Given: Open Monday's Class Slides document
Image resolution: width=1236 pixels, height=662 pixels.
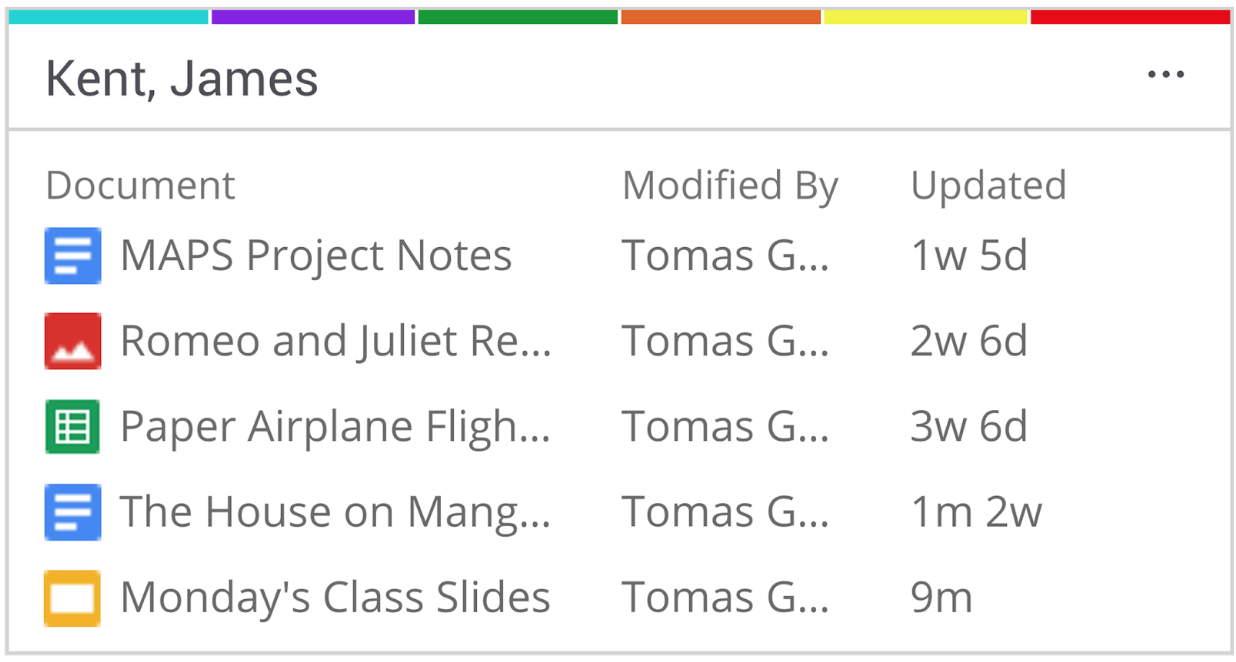Looking at the screenshot, I should (335, 596).
